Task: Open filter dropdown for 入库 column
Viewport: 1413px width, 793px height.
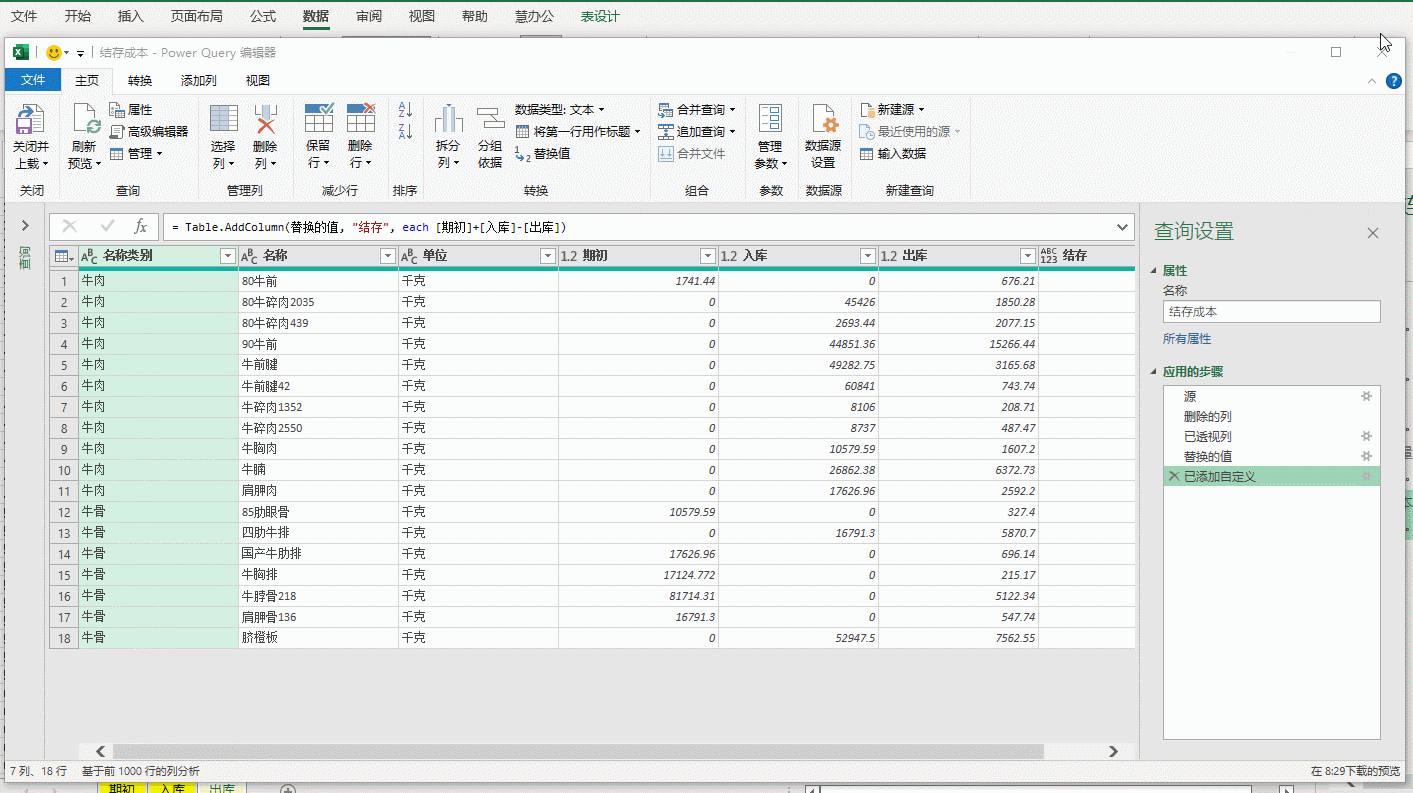Action: point(867,257)
